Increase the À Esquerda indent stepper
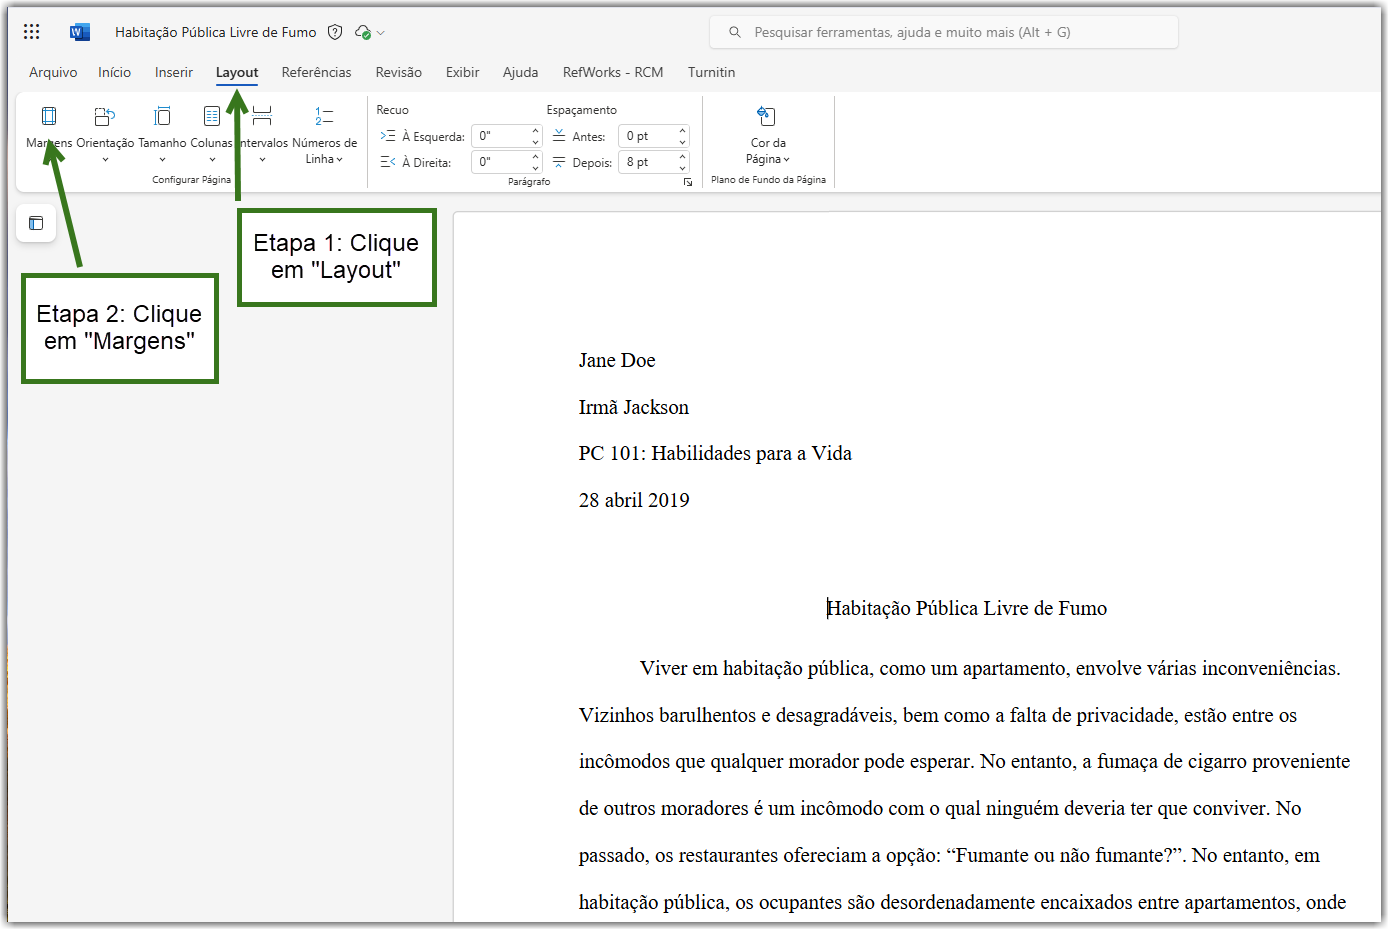 [x=535, y=130]
